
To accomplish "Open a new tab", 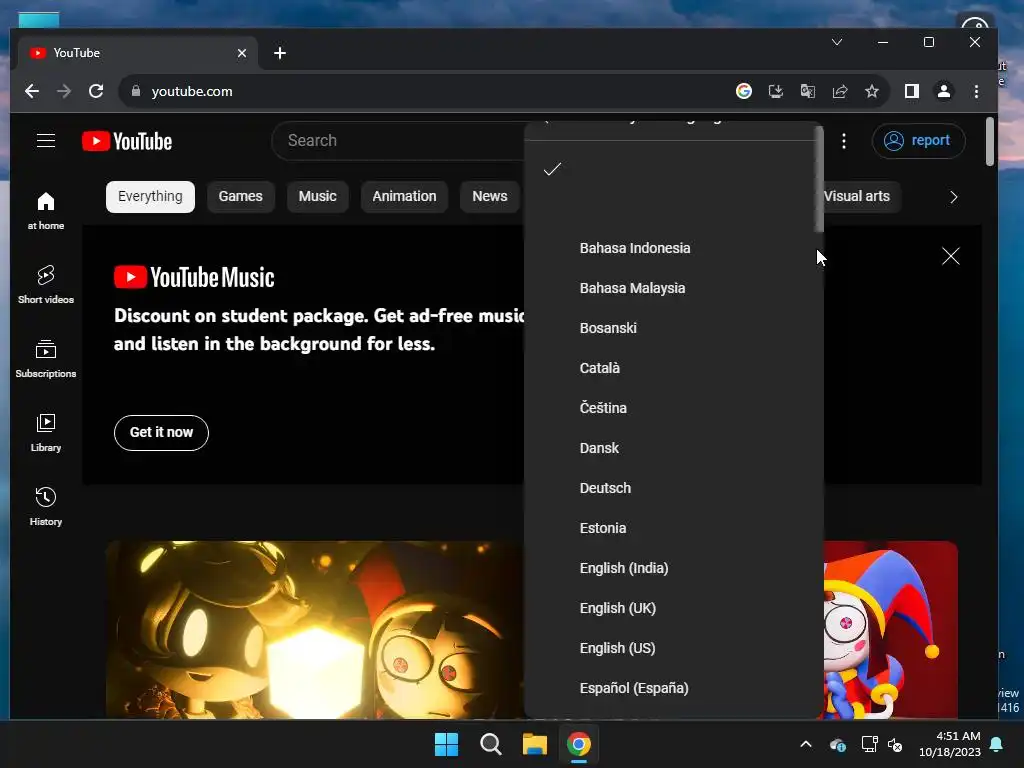I will (x=280, y=53).
